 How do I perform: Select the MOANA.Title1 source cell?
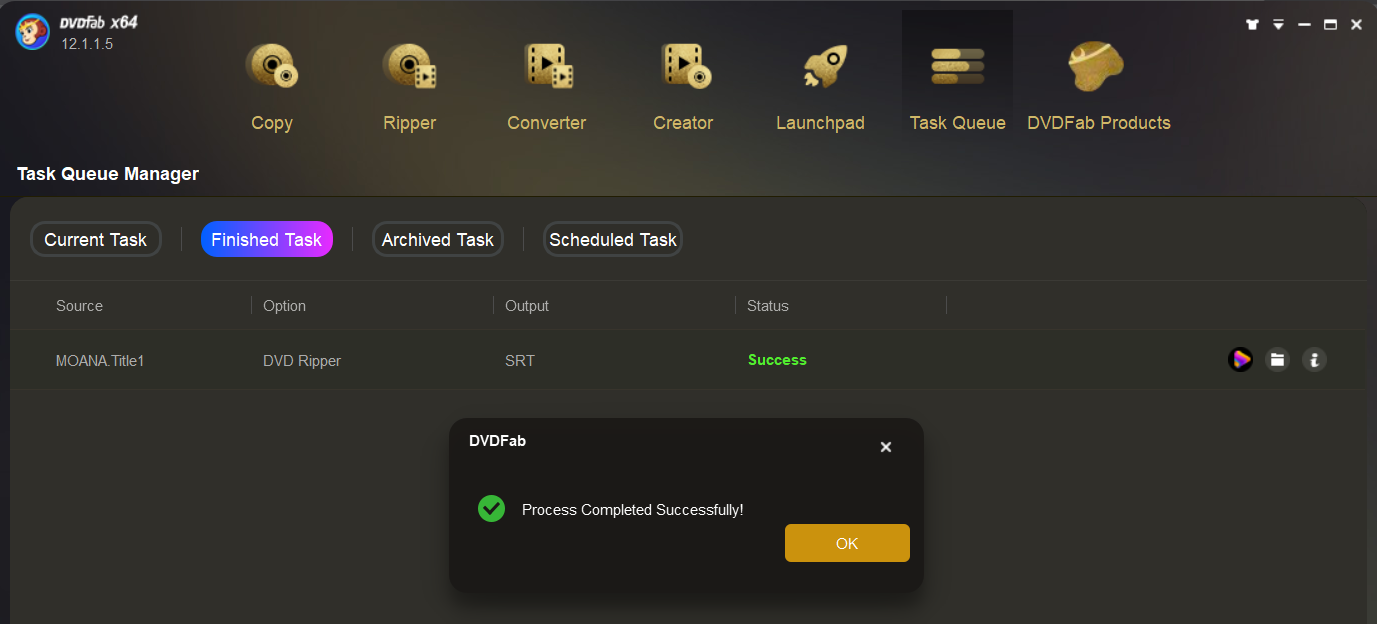coord(100,360)
